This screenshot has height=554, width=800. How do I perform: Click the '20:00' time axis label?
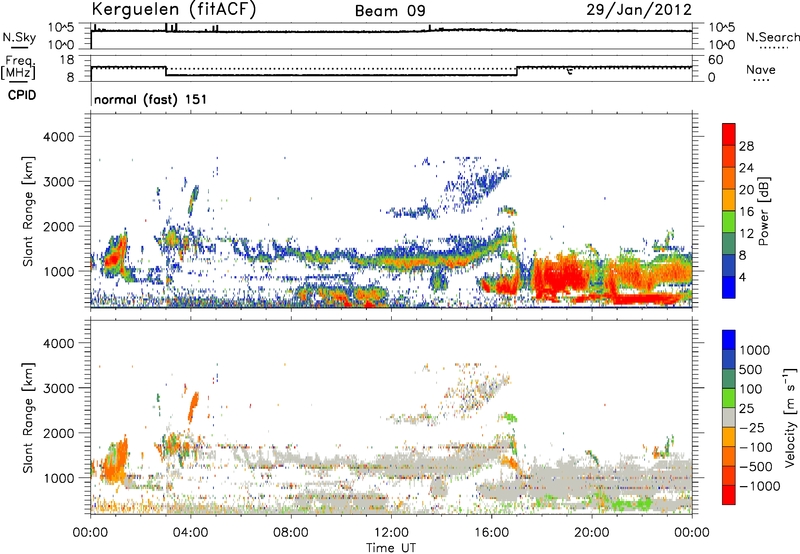pos(591,533)
